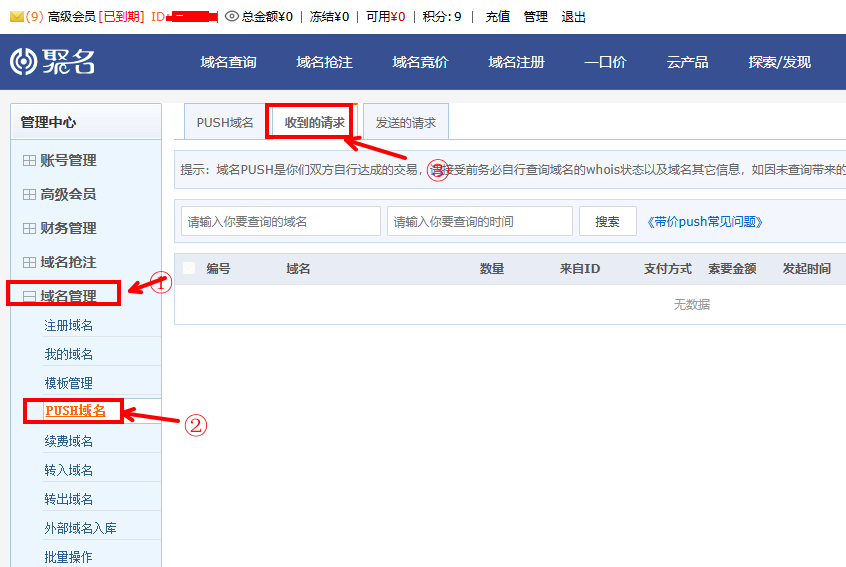The image size is (846, 567).
Task: Open 云产品 navigation item
Action: [687, 62]
